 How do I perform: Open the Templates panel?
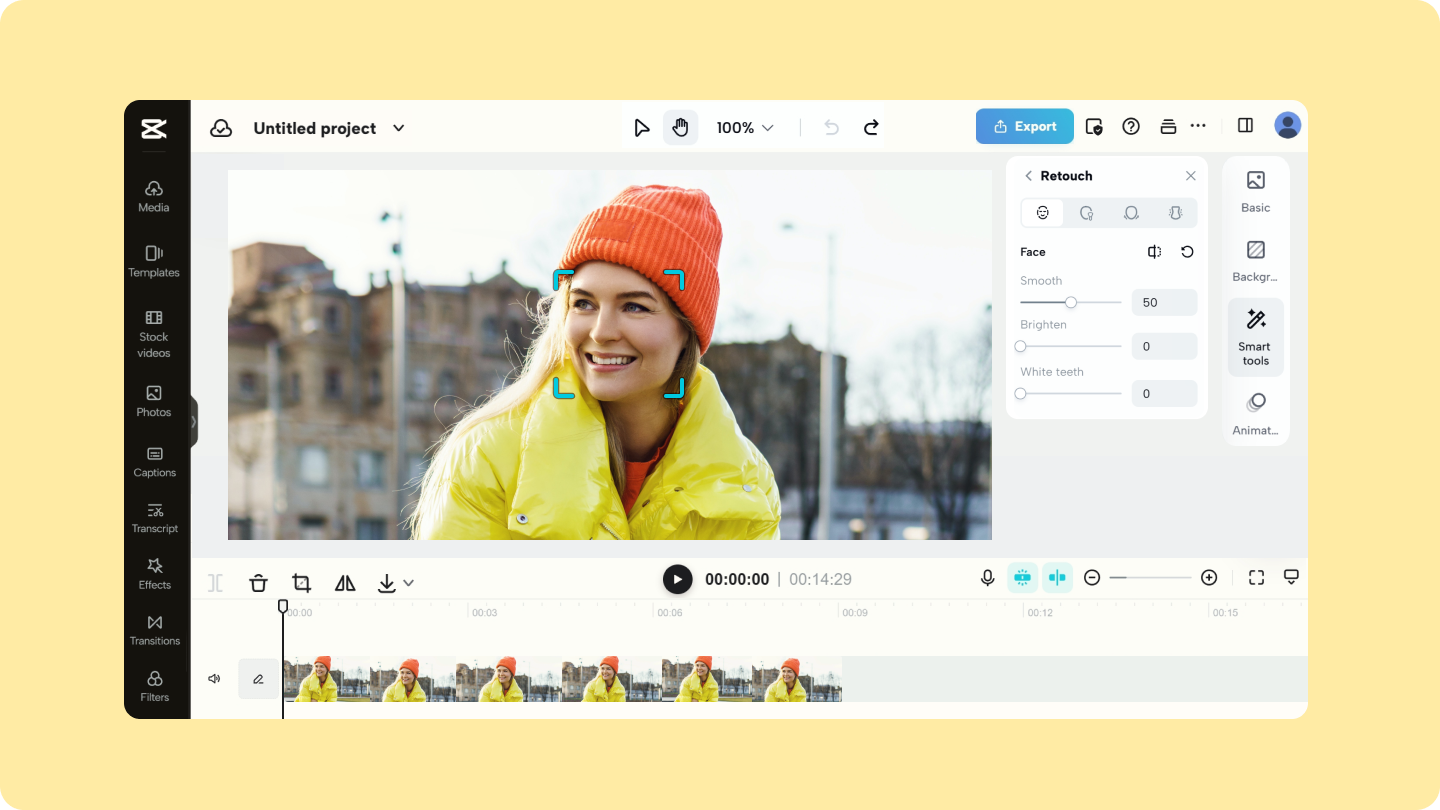point(154,261)
